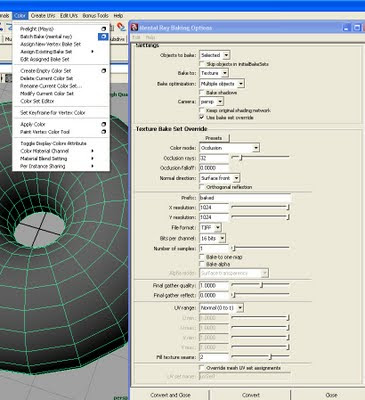Click the Maya icon in baking options title bar

click(x=135, y=28)
